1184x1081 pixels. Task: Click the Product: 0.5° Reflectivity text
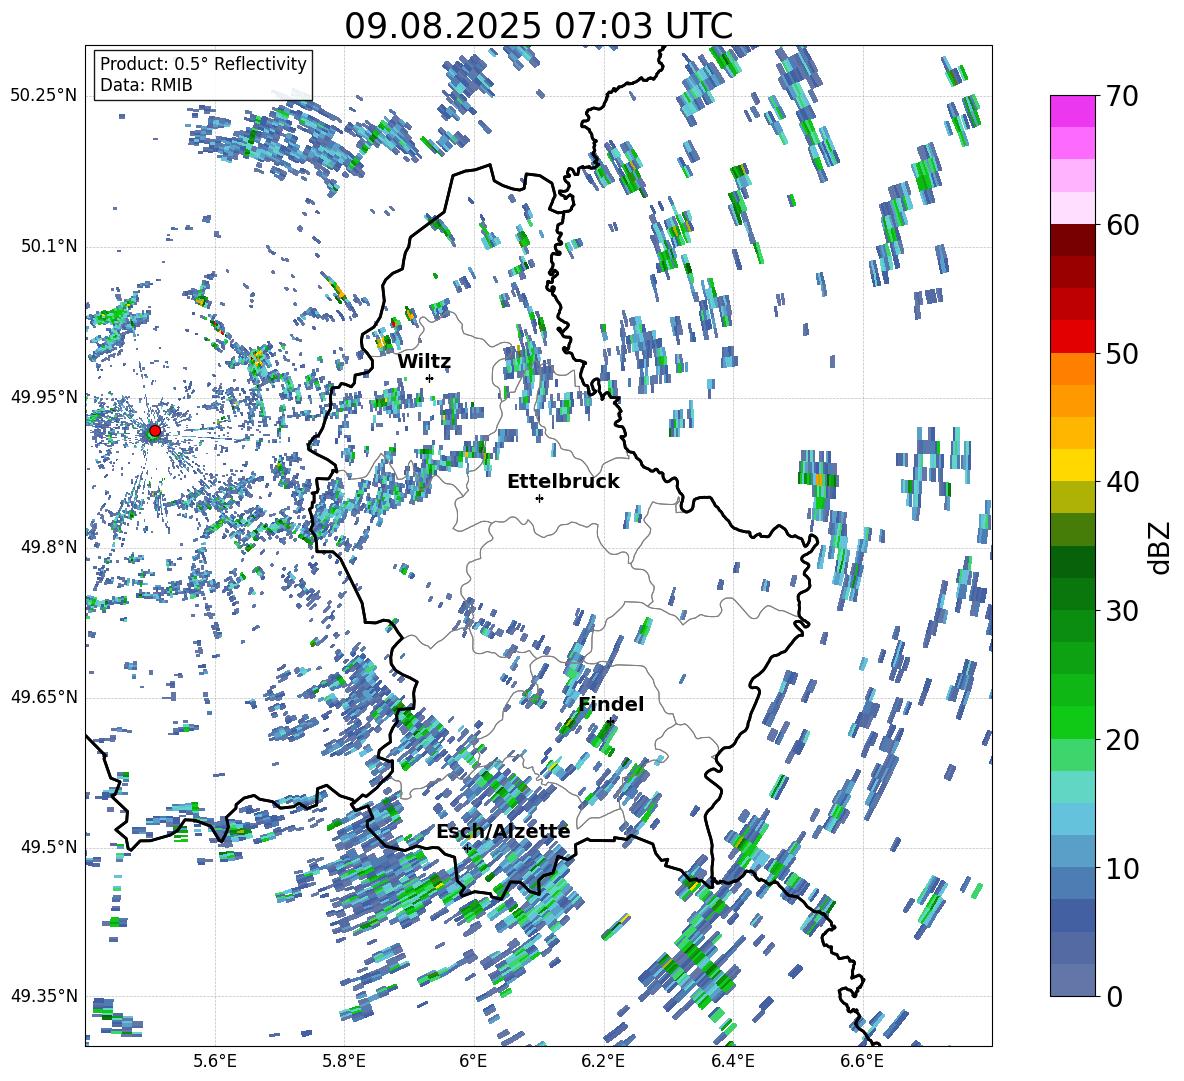point(203,64)
